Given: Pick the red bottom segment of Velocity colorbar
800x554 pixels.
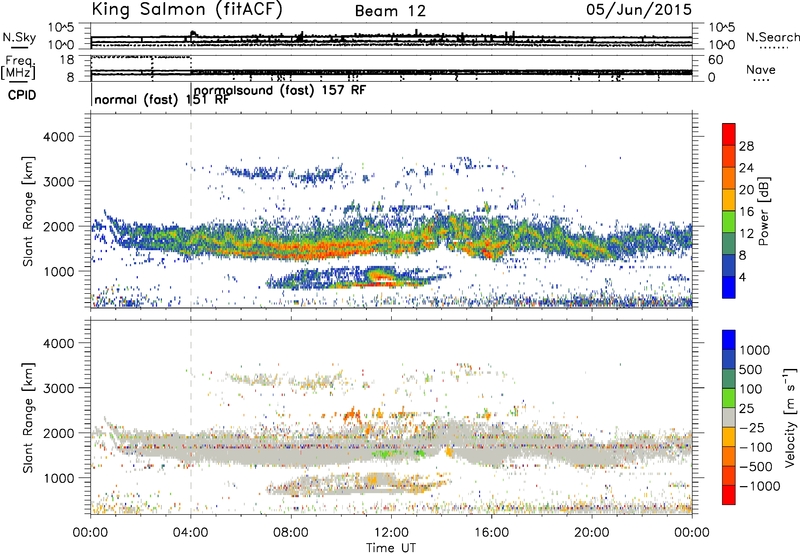Looking at the screenshot, I should [729, 495].
